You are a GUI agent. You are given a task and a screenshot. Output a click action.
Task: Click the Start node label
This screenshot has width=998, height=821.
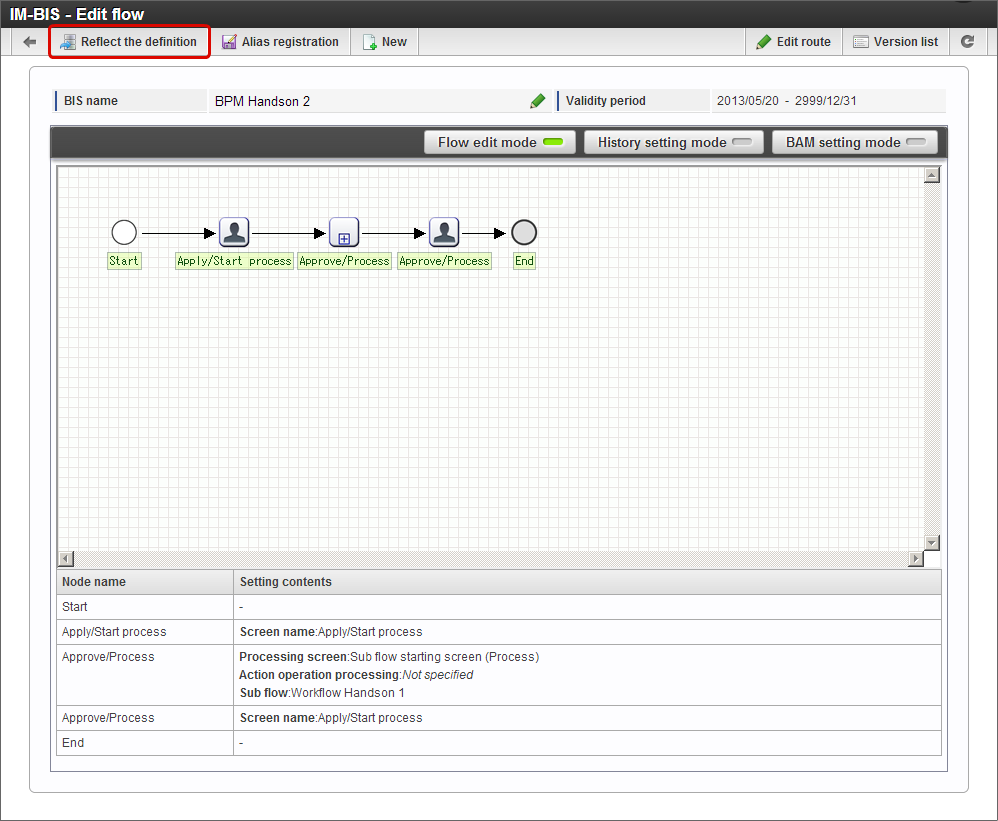click(x=124, y=261)
